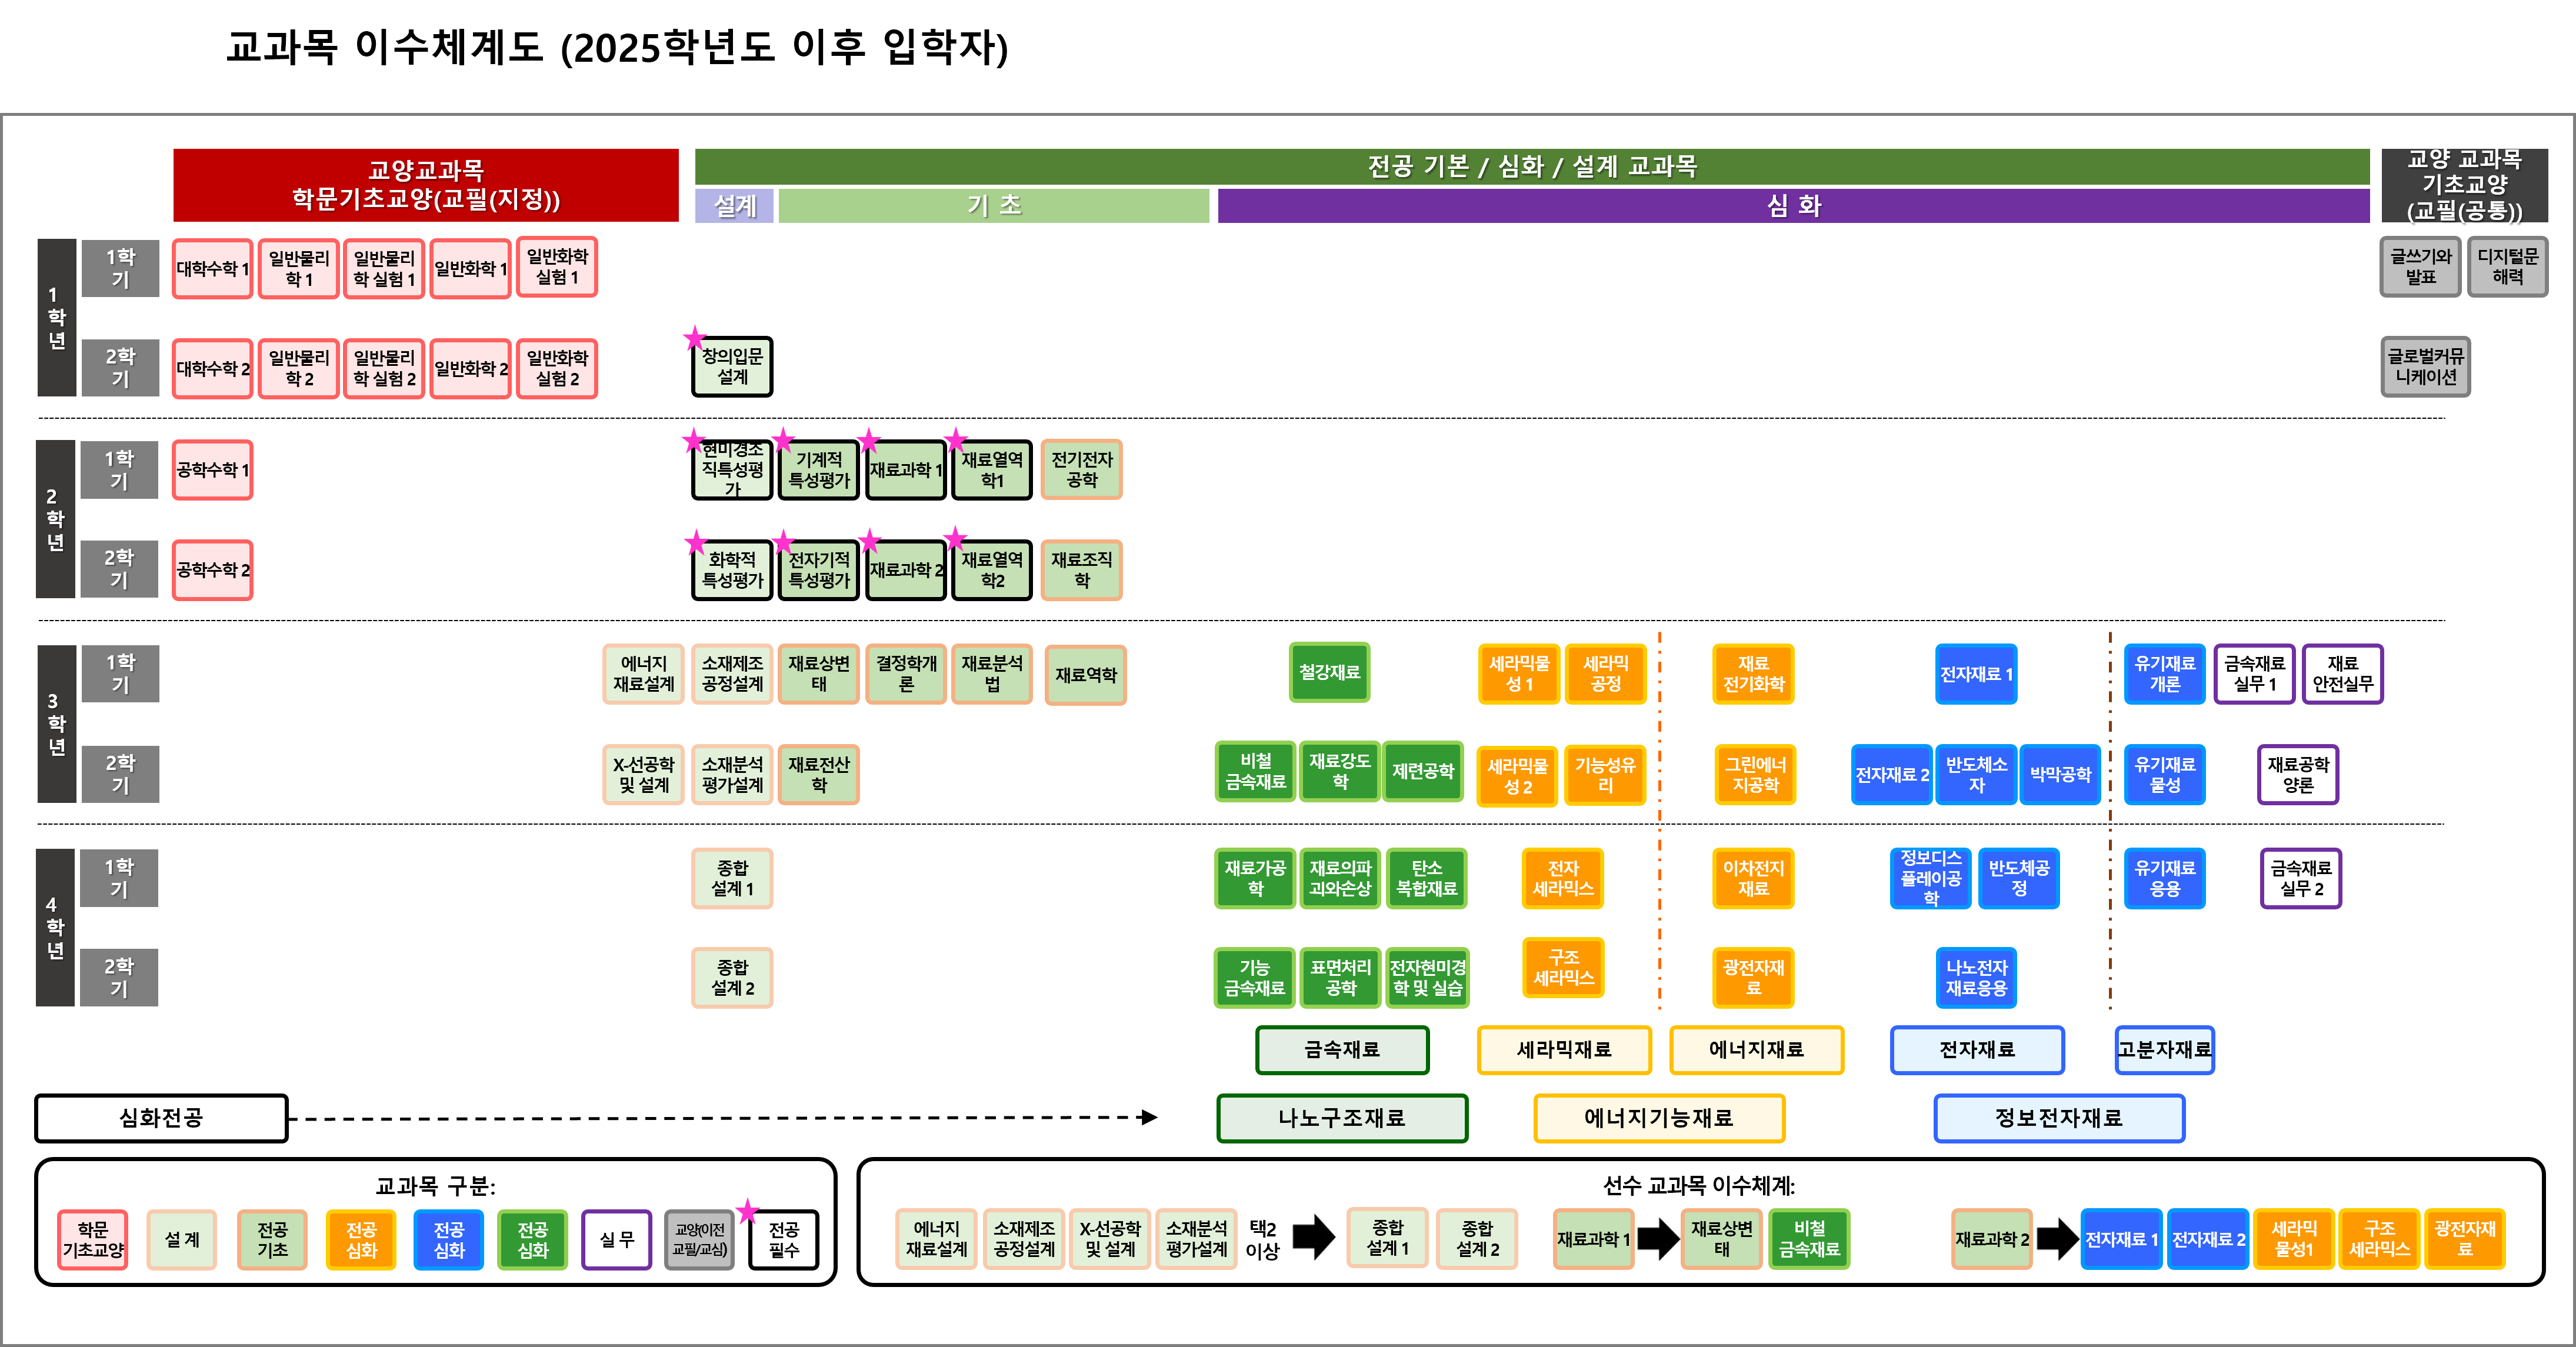Select the 반도체공정 course box

[x=2019, y=878]
